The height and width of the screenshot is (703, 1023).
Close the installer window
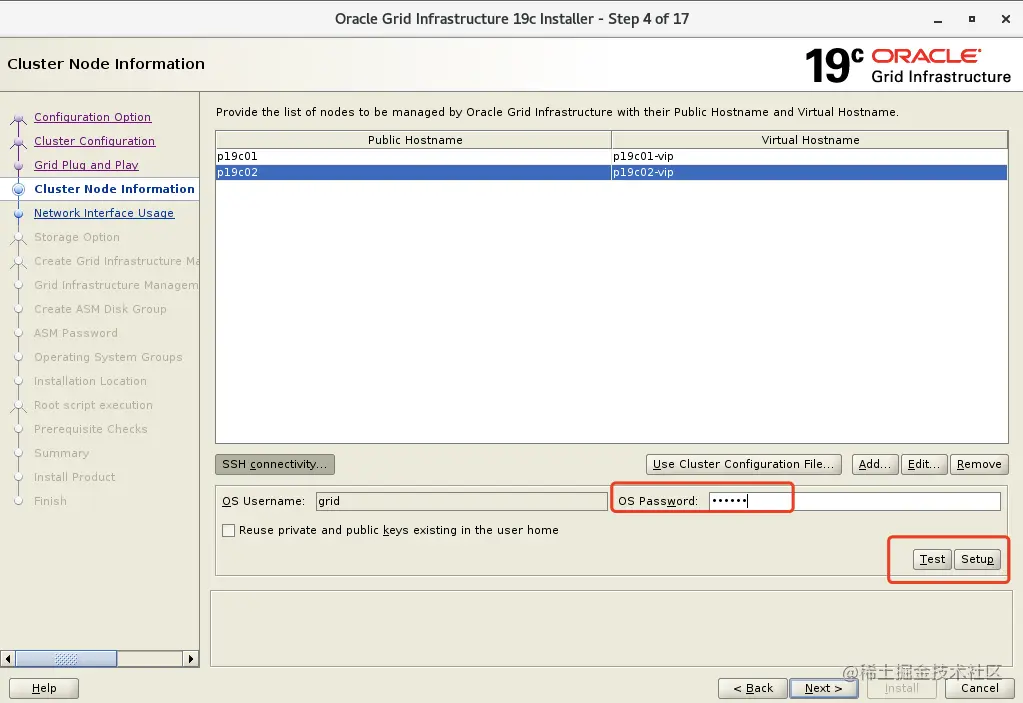[1005, 20]
